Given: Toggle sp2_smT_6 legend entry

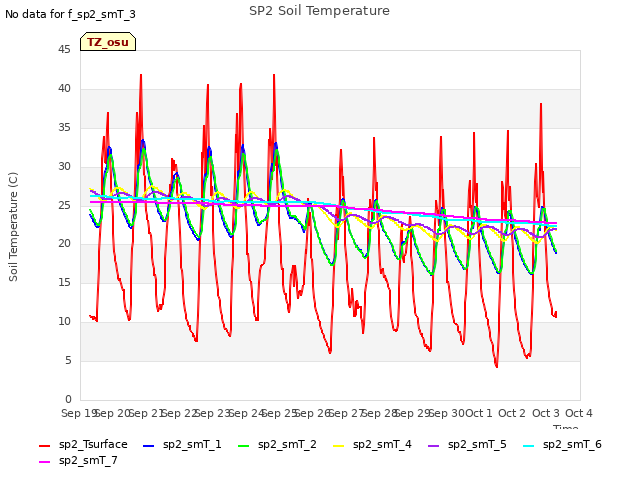Looking at the screenshot, I should pyautogui.click(x=562, y=444).
